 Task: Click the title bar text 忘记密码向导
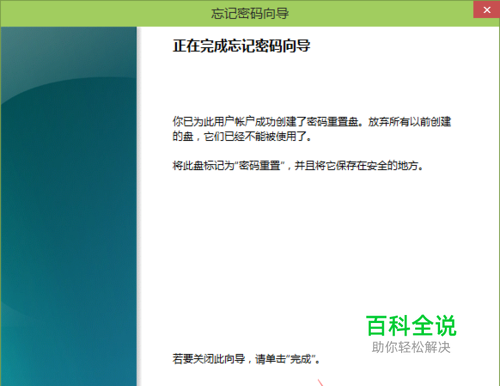[x=250, y=14]
